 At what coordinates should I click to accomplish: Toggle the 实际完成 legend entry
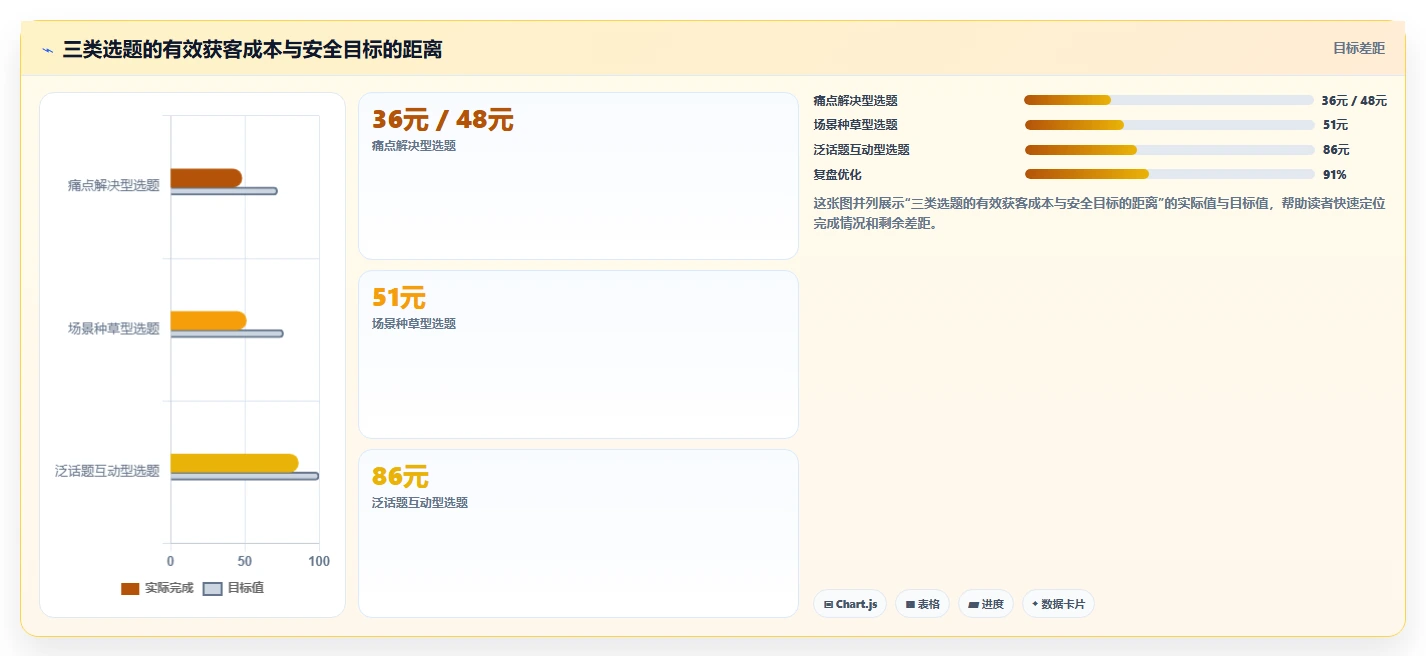point(157,588)
